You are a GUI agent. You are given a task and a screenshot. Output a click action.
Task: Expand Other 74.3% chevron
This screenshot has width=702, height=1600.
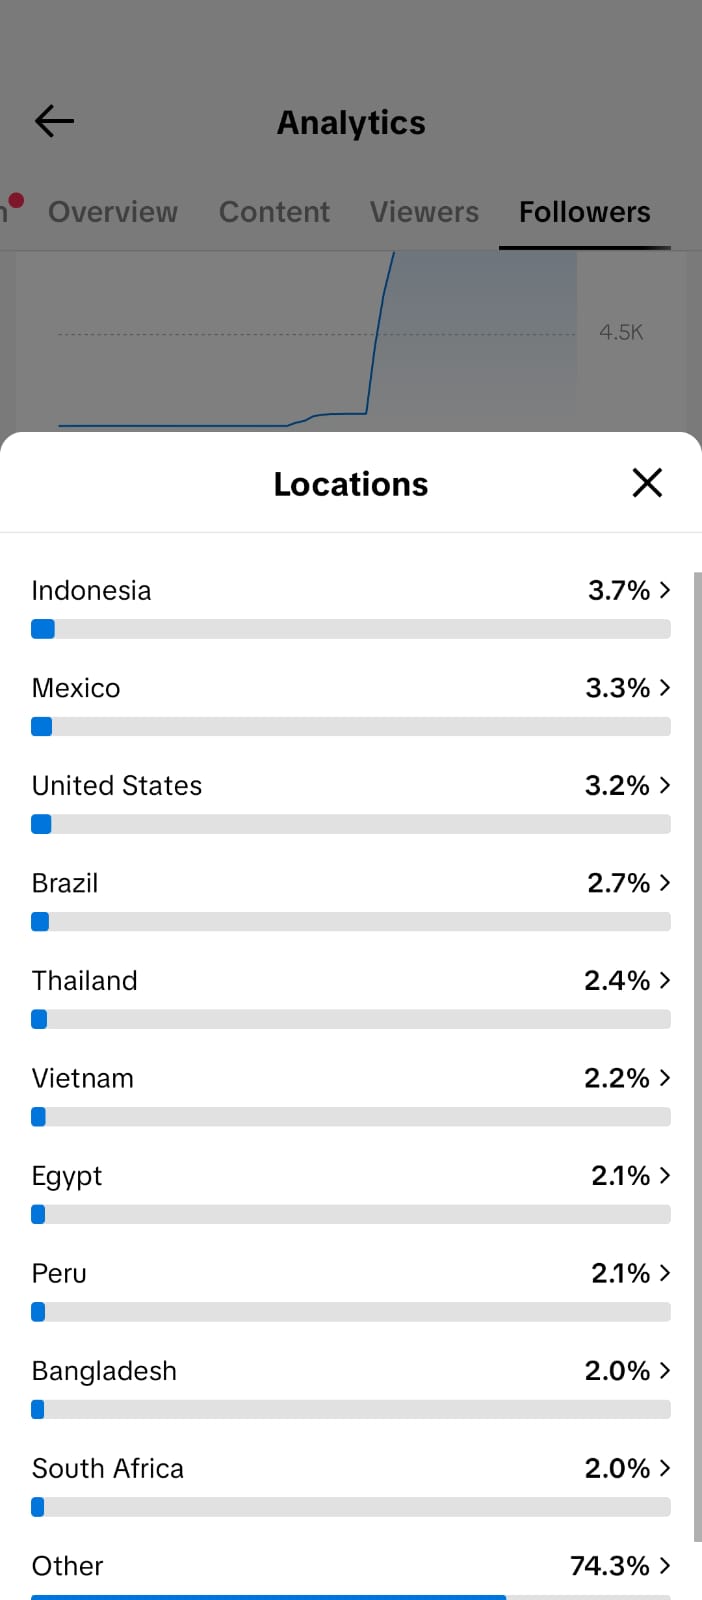pos(665,1566)
